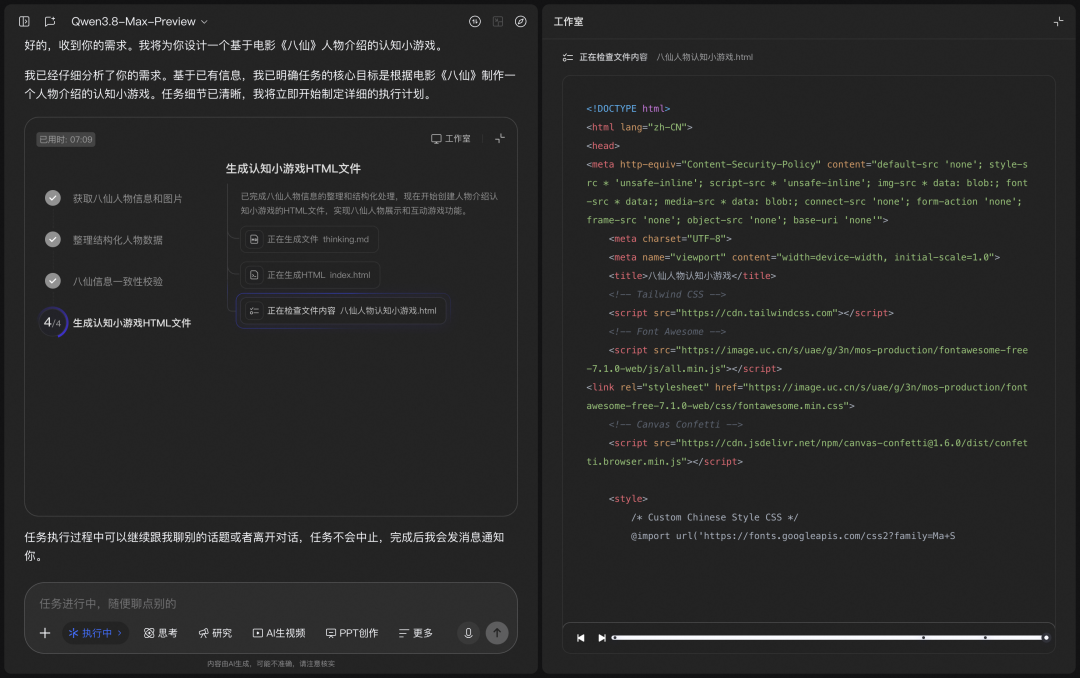Enable 研究 research mode
The image size is (1080, 678).
(x=215, y=633)
